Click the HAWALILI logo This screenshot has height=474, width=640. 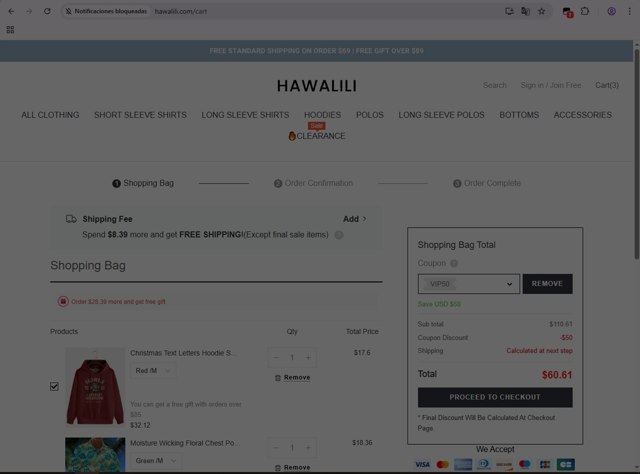click(317, 86)
